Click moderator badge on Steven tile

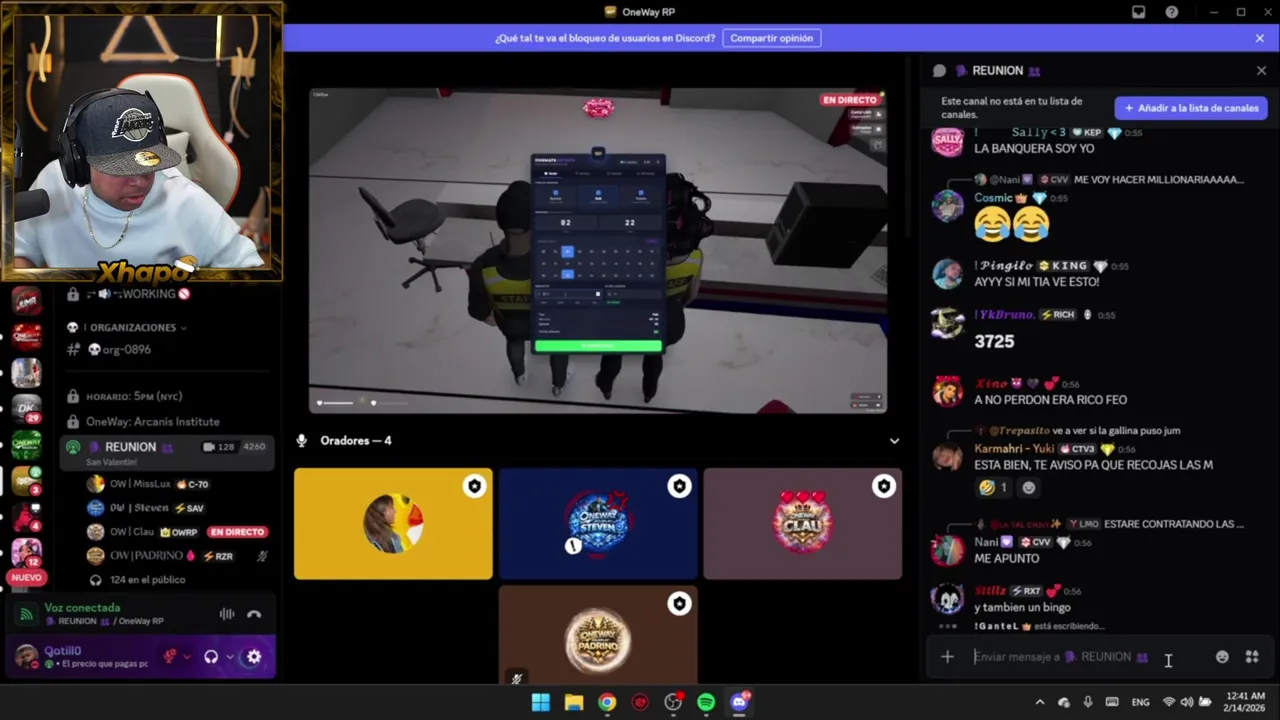679,486
